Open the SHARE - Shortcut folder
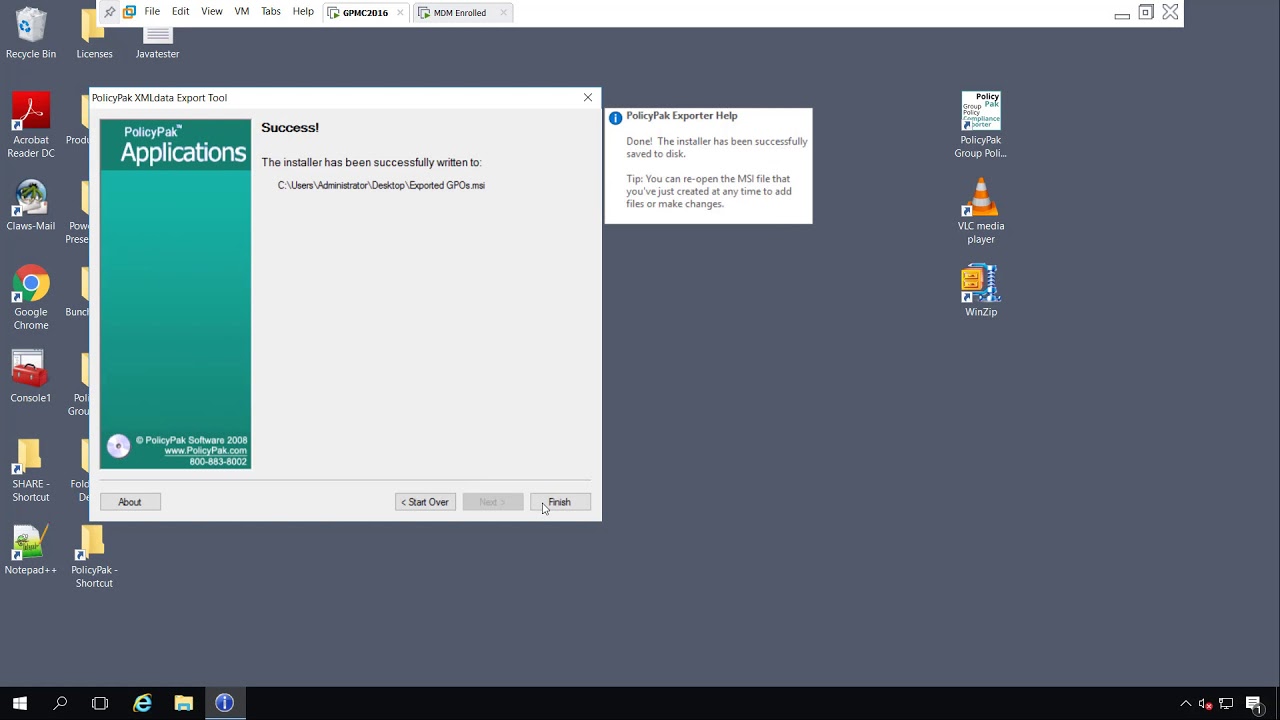The height and width of the screenshot is (720, 1280). (x=30, y=470)
